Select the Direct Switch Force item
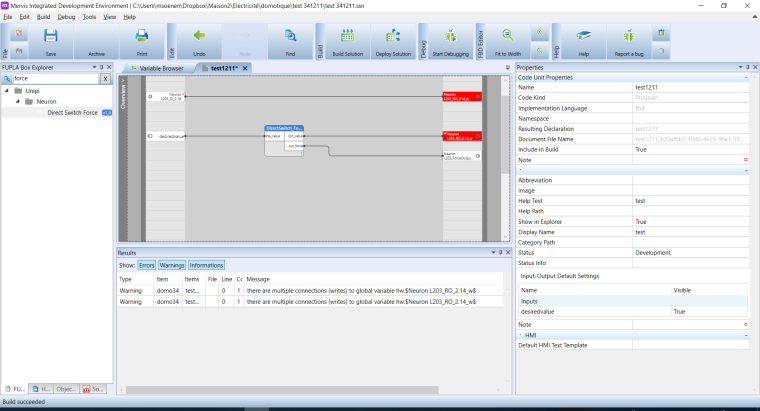Image resolution: width=760 pixels, height=411 pixels. pyautogui.click(x=72, y=113)
